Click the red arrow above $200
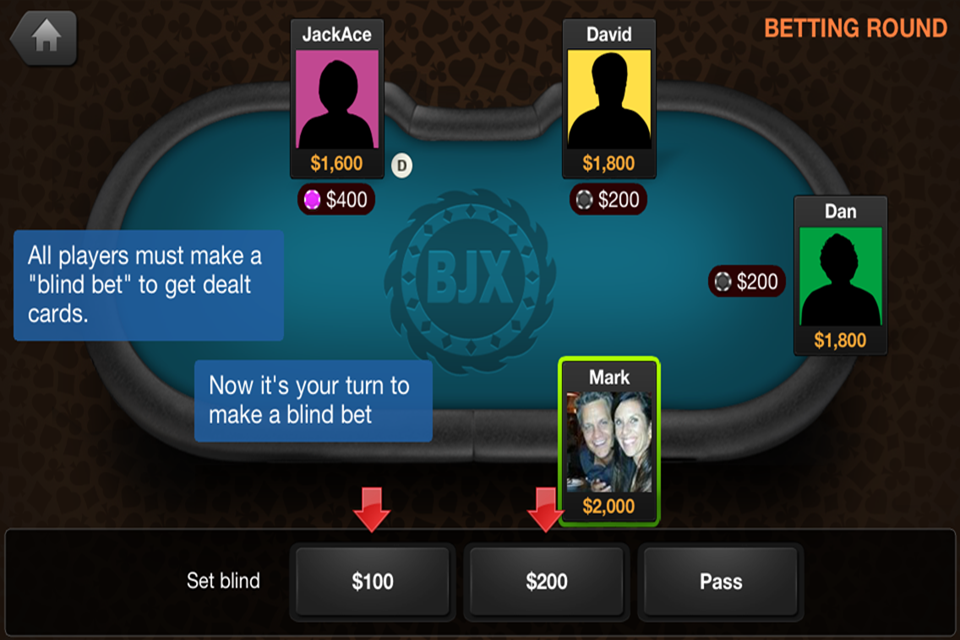960x640 pixels. pyautogui.click(x=544, y=510)
